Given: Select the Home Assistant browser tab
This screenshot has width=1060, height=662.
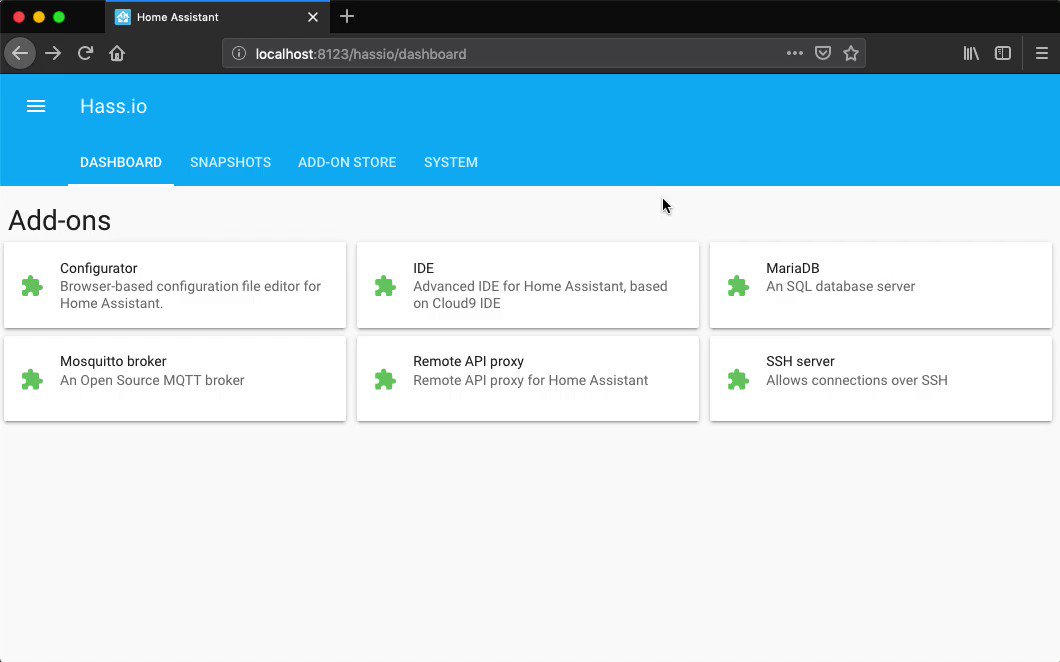Looking at the screenshot, I should click(x=218, y=17).
